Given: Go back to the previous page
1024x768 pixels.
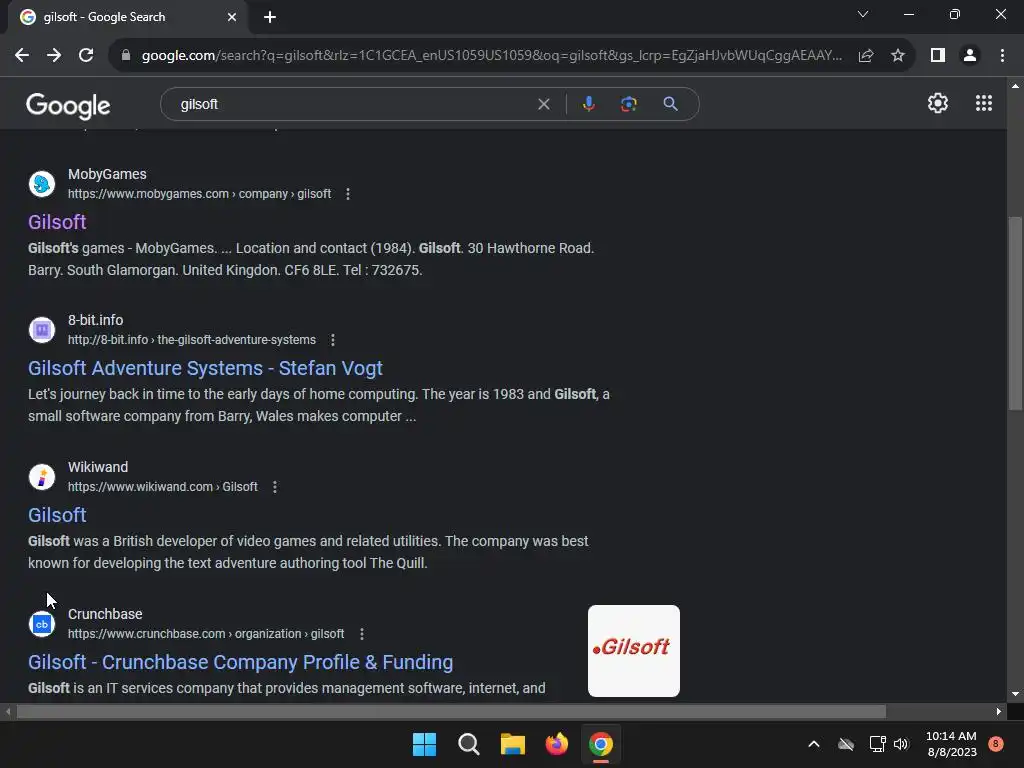Looking at the screenshot, I should click(22, 56).
